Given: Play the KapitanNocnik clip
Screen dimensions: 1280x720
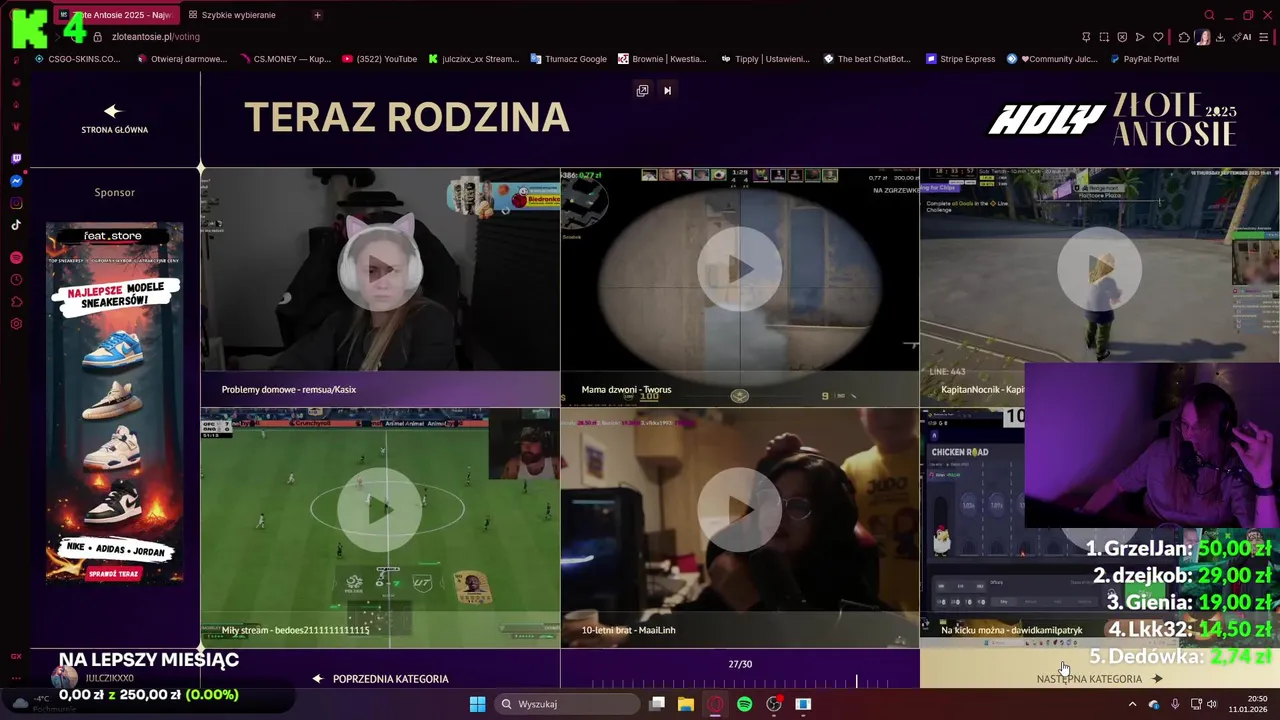Looking at the screenshot, I should point(1100,269).
